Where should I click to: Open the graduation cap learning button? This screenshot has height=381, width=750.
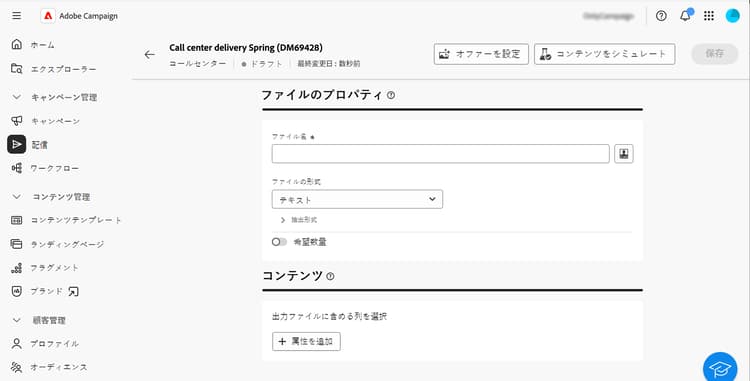click(x=720, y=368)
